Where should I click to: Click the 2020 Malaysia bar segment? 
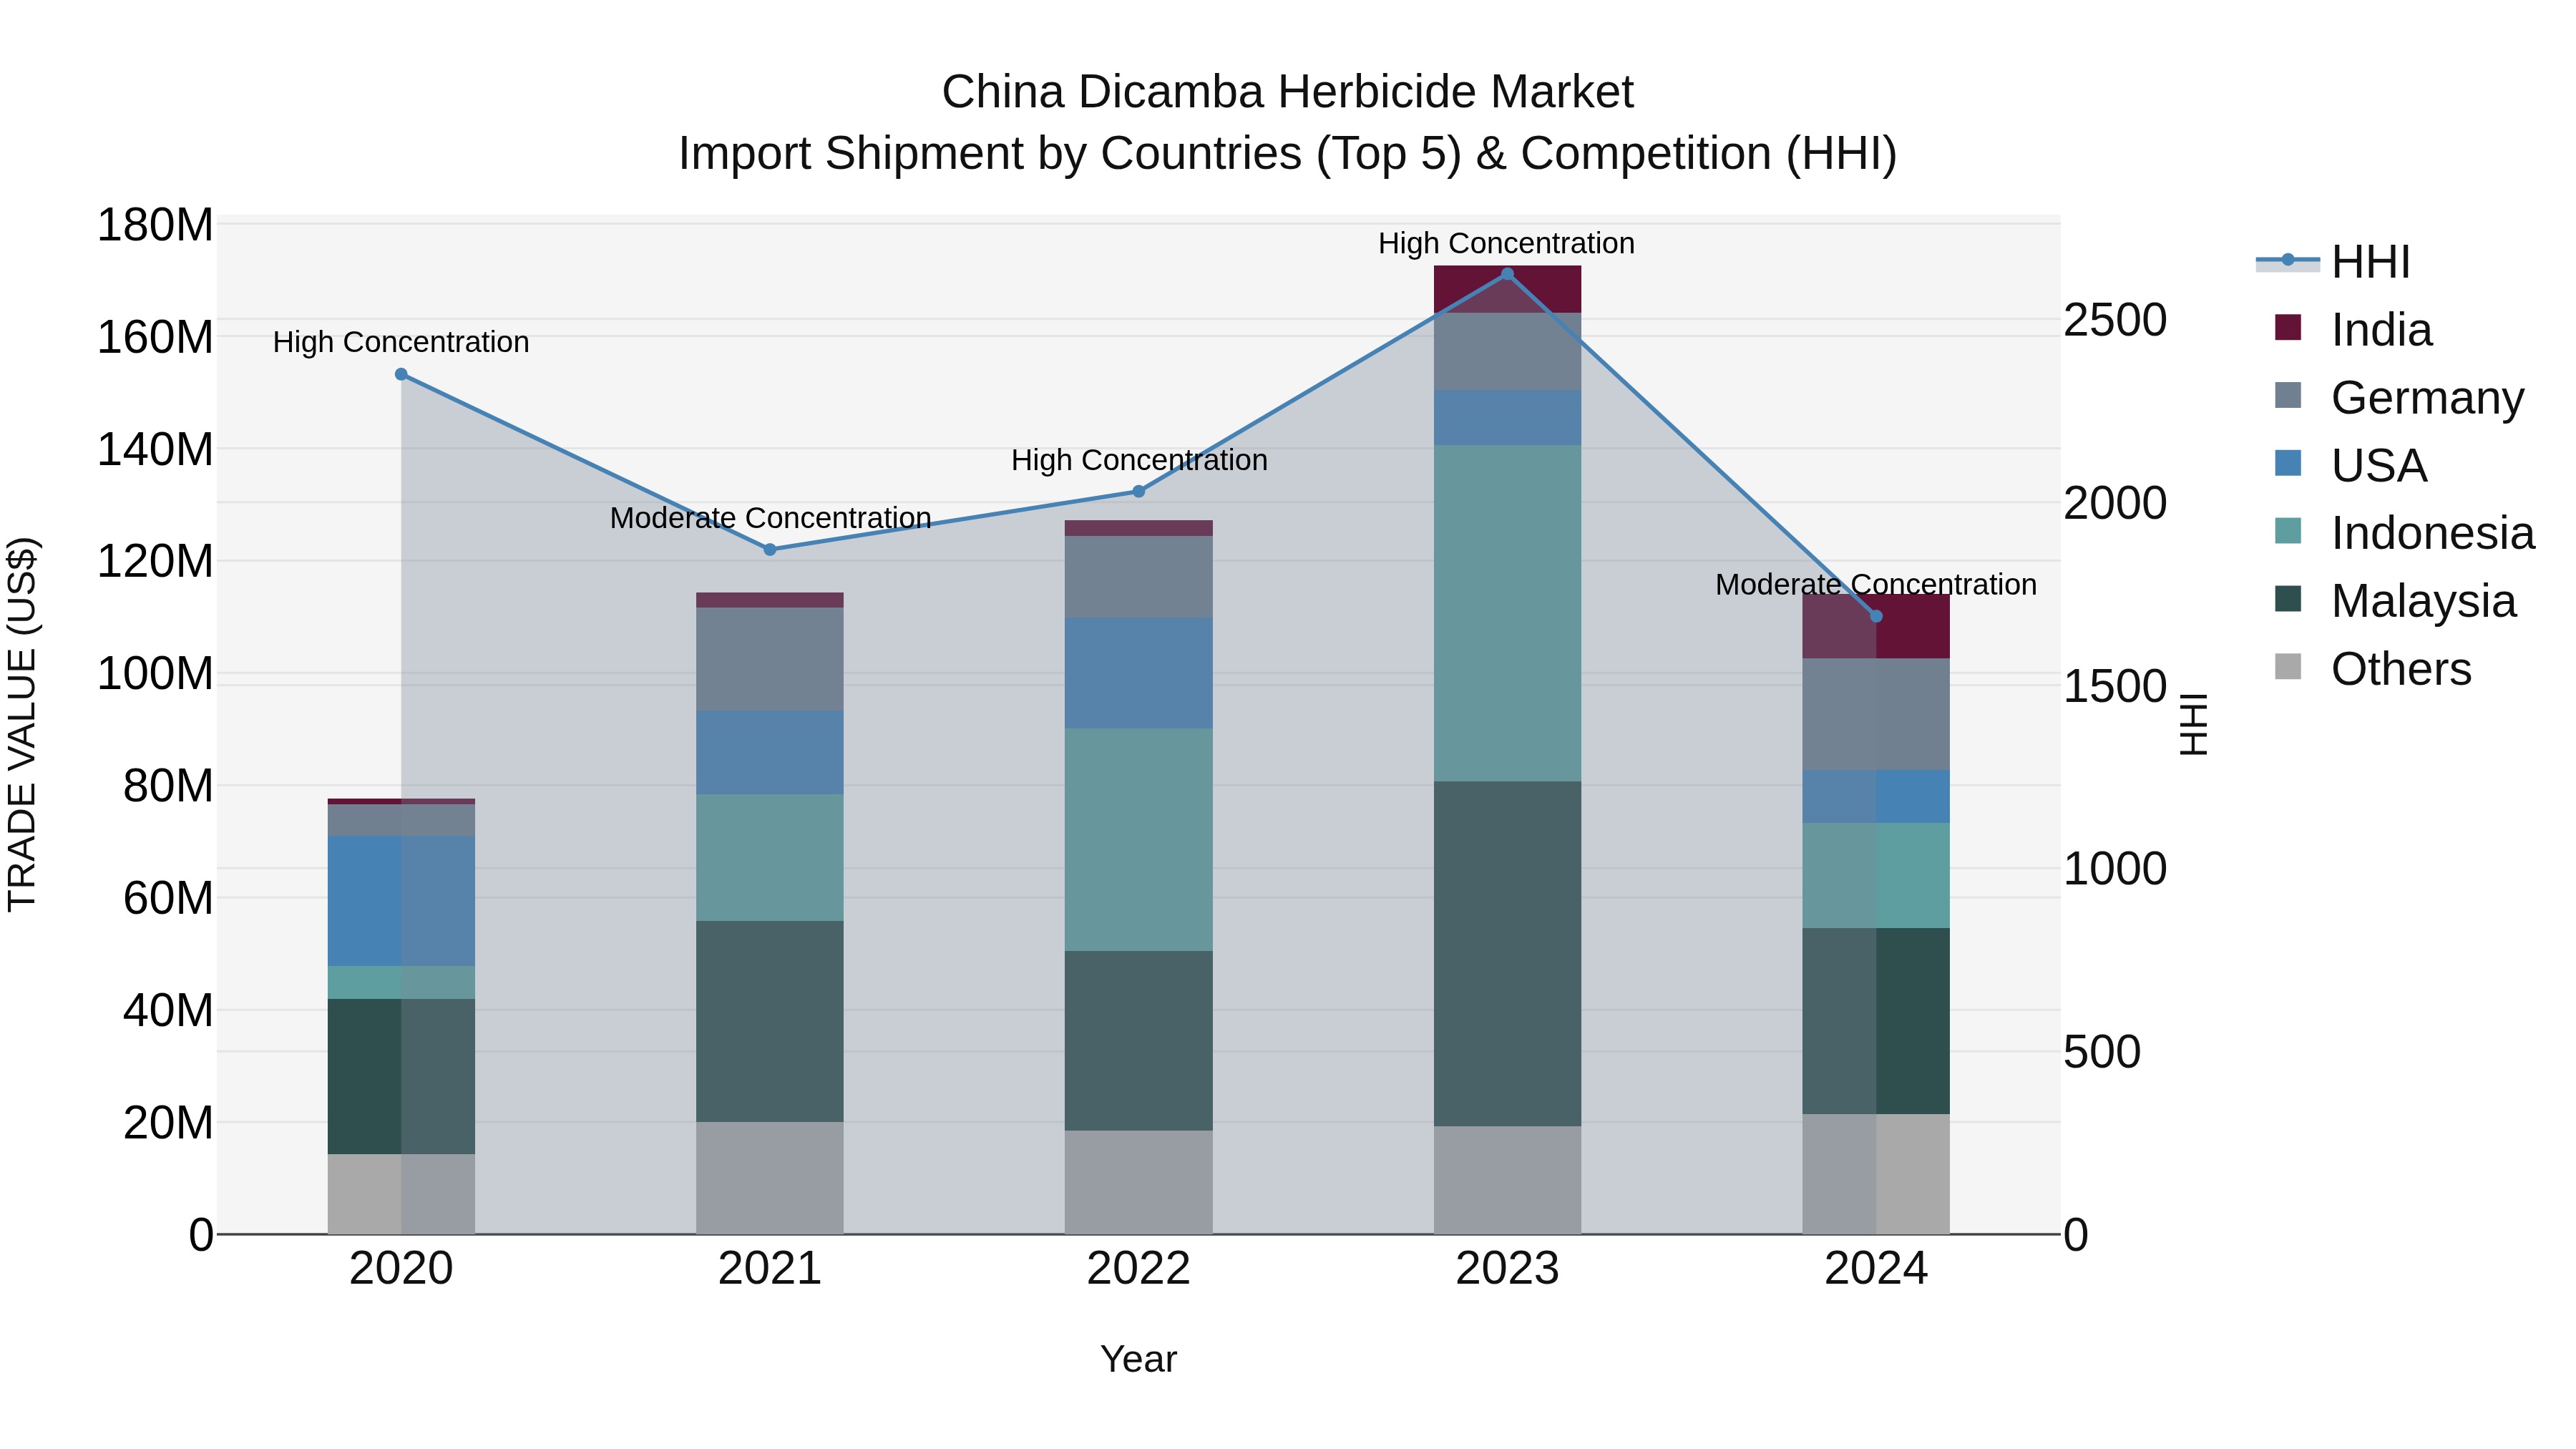(401, 1077)
